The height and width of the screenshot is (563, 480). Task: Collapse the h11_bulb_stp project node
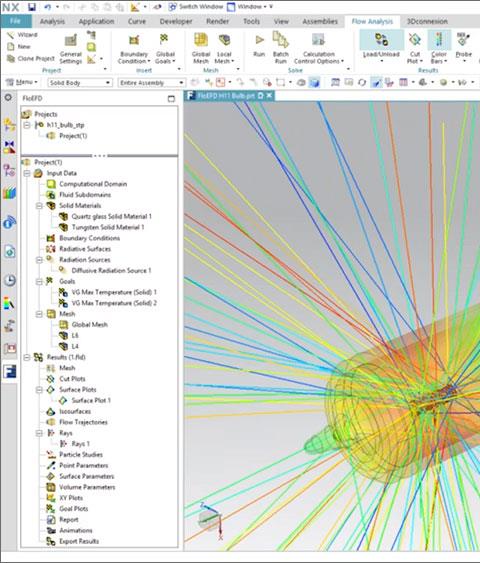tap(27, 125)
